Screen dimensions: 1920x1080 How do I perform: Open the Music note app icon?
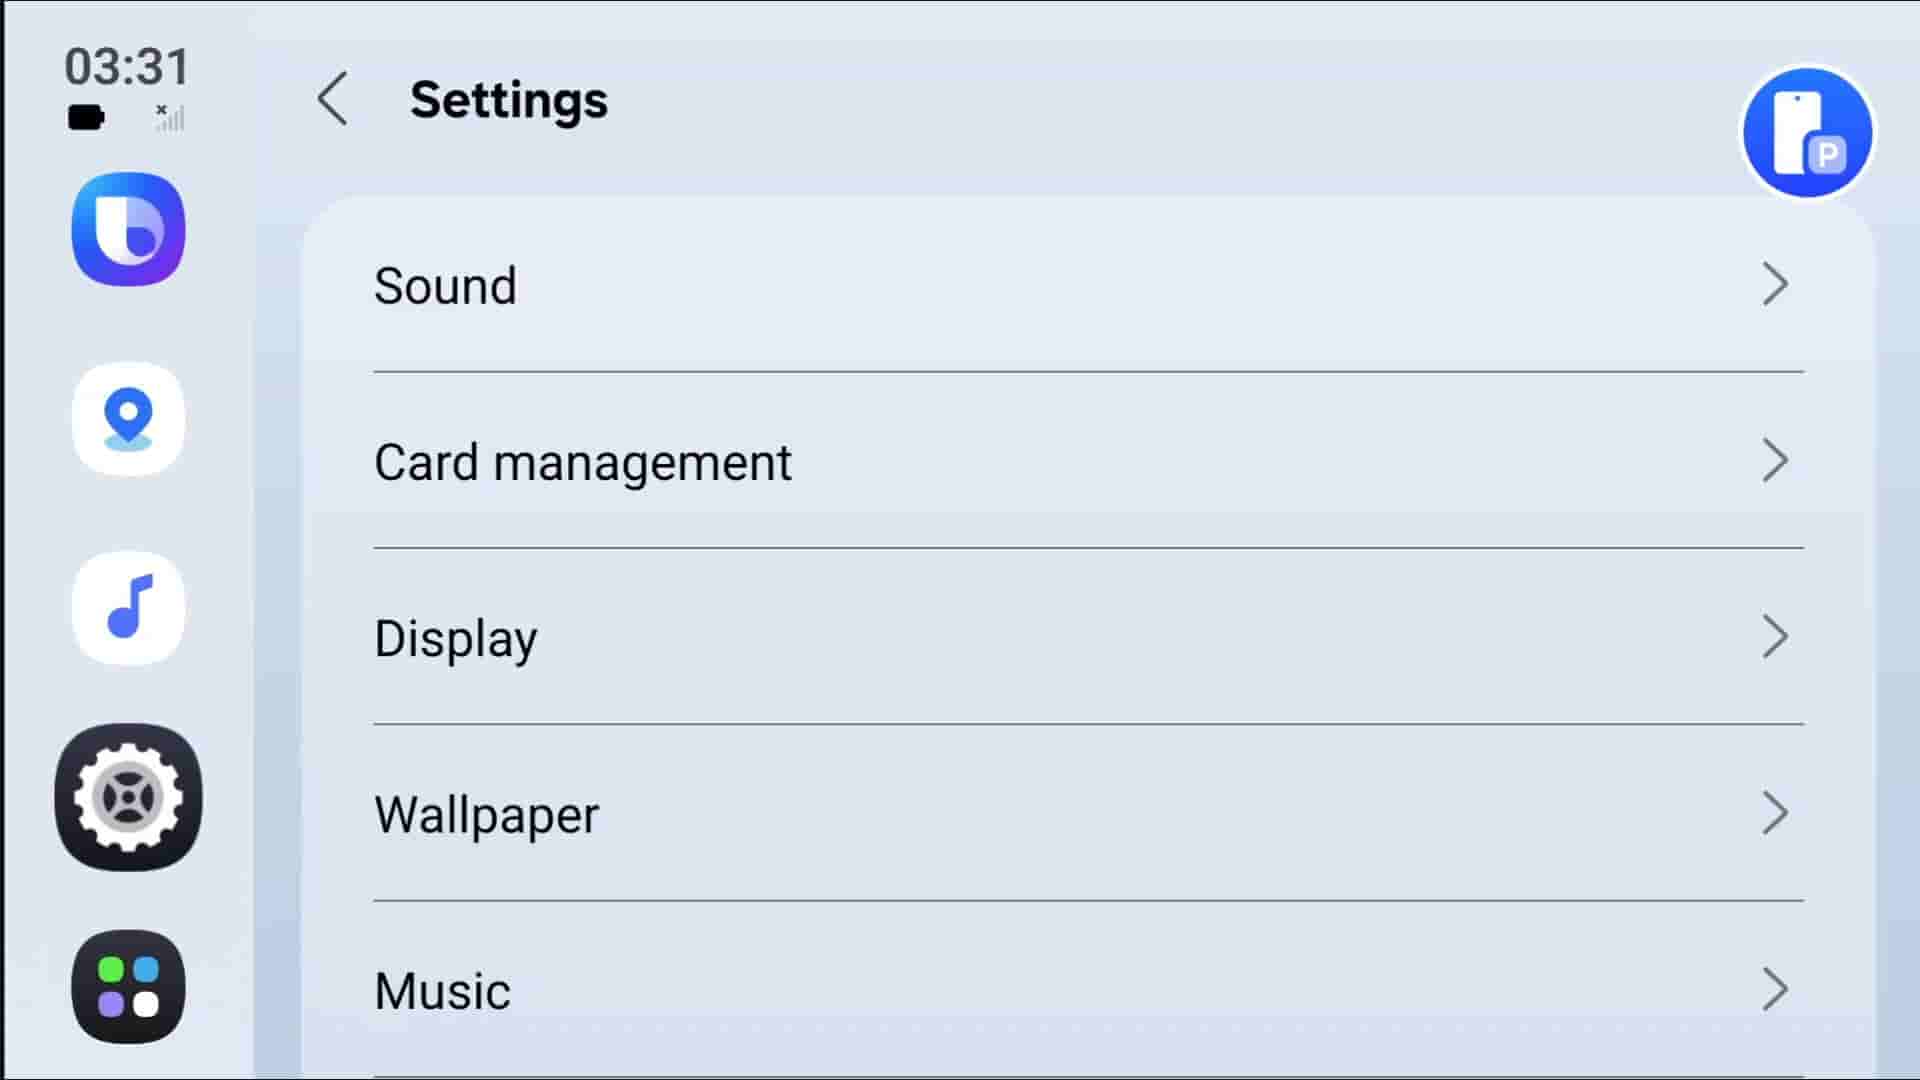tap(128, 608)
